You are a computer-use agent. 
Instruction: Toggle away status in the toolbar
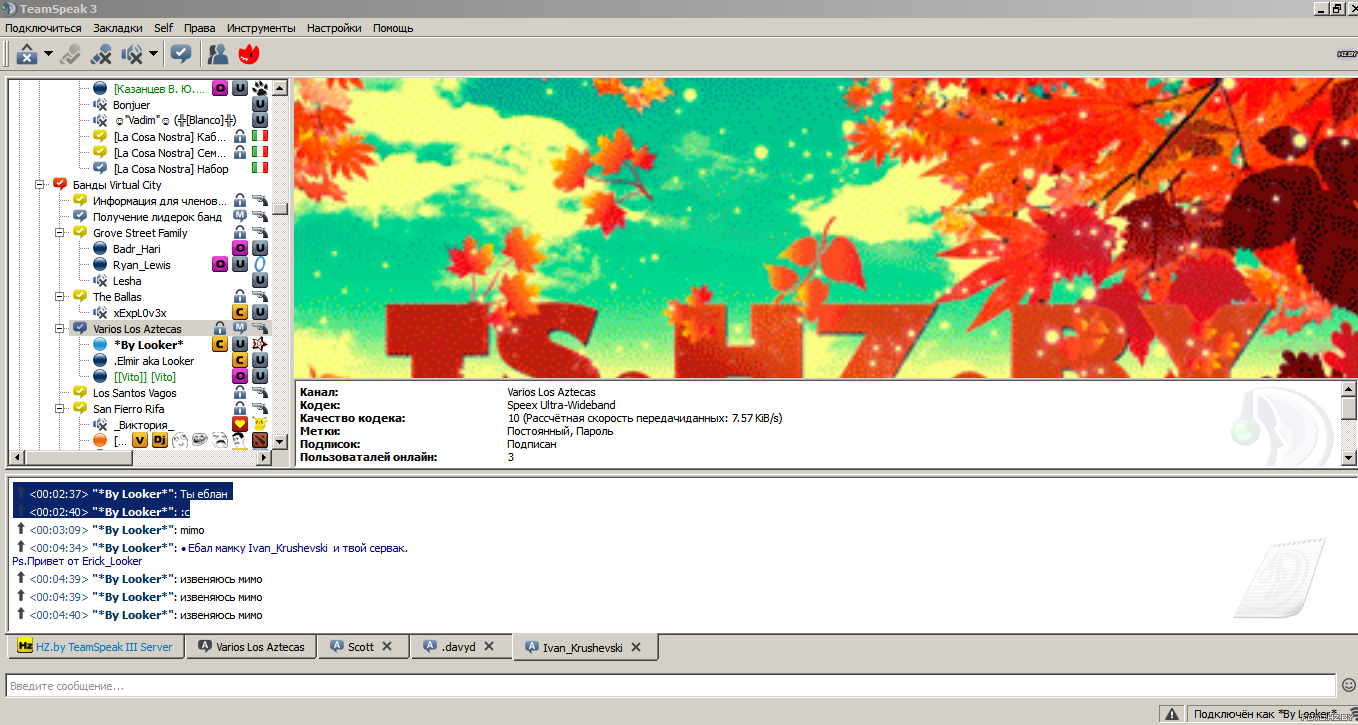pyautogui.click(x=27, y=54)
